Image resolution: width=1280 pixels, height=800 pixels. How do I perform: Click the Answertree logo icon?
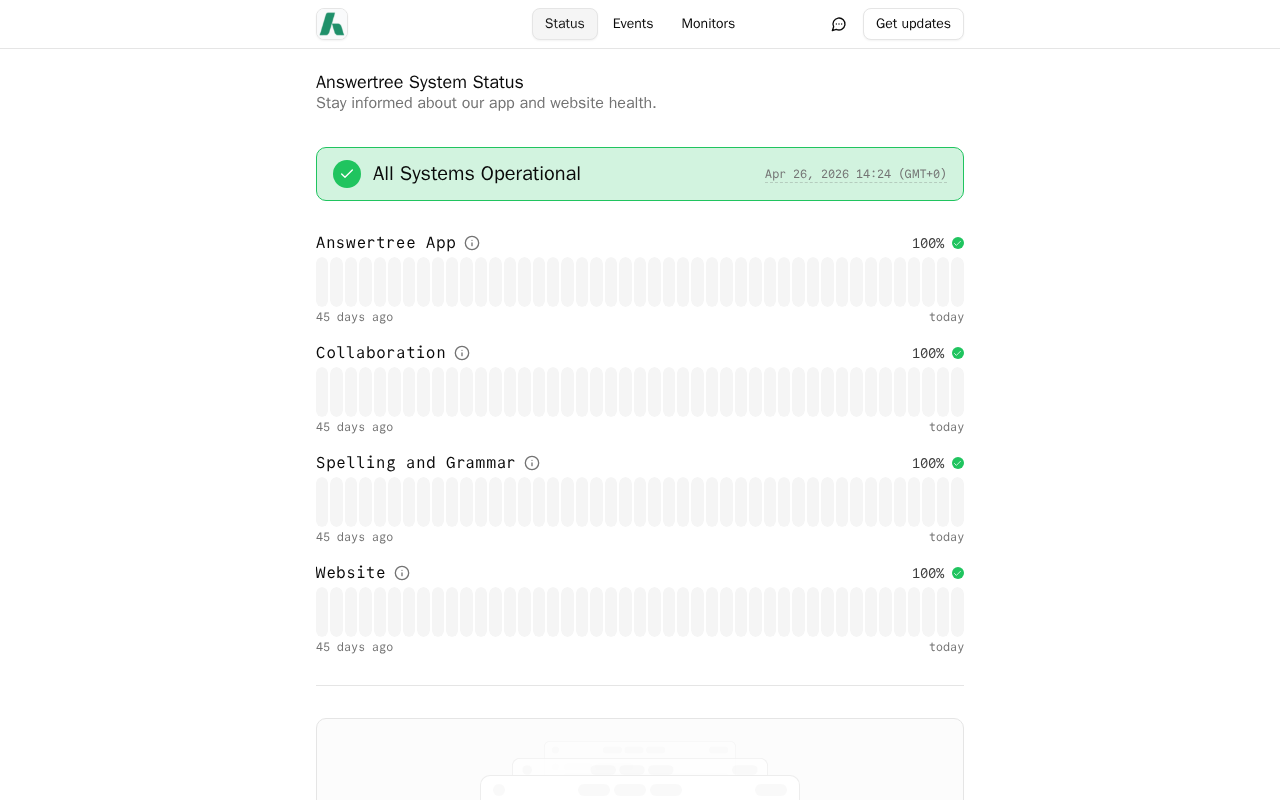coord(332,24)
